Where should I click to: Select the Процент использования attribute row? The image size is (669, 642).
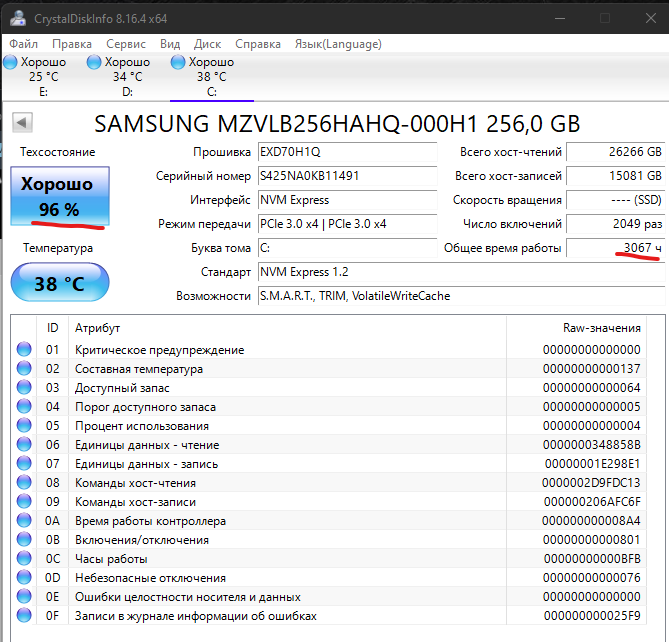(329, 425)
